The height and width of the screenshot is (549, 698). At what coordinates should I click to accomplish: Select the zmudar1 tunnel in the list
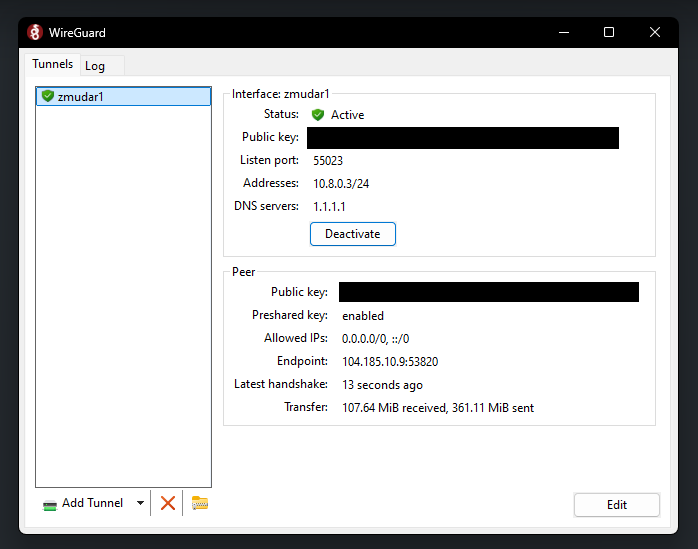[x=81, y=97]
